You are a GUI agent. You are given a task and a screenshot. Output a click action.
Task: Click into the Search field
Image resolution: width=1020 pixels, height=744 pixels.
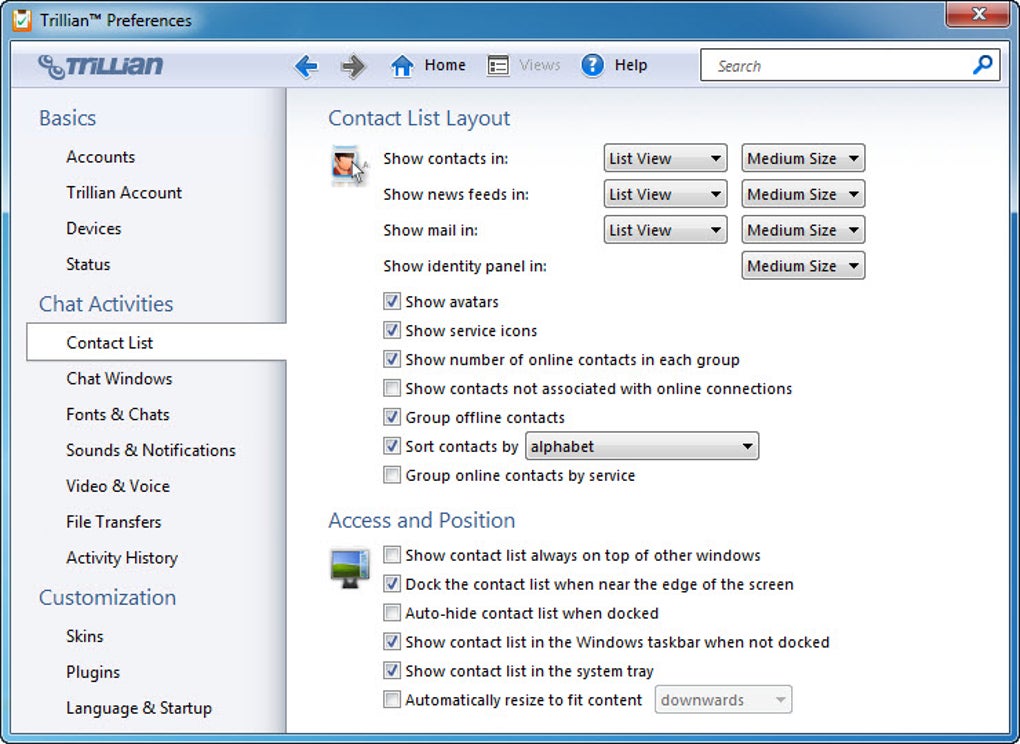tap(850, 65)
